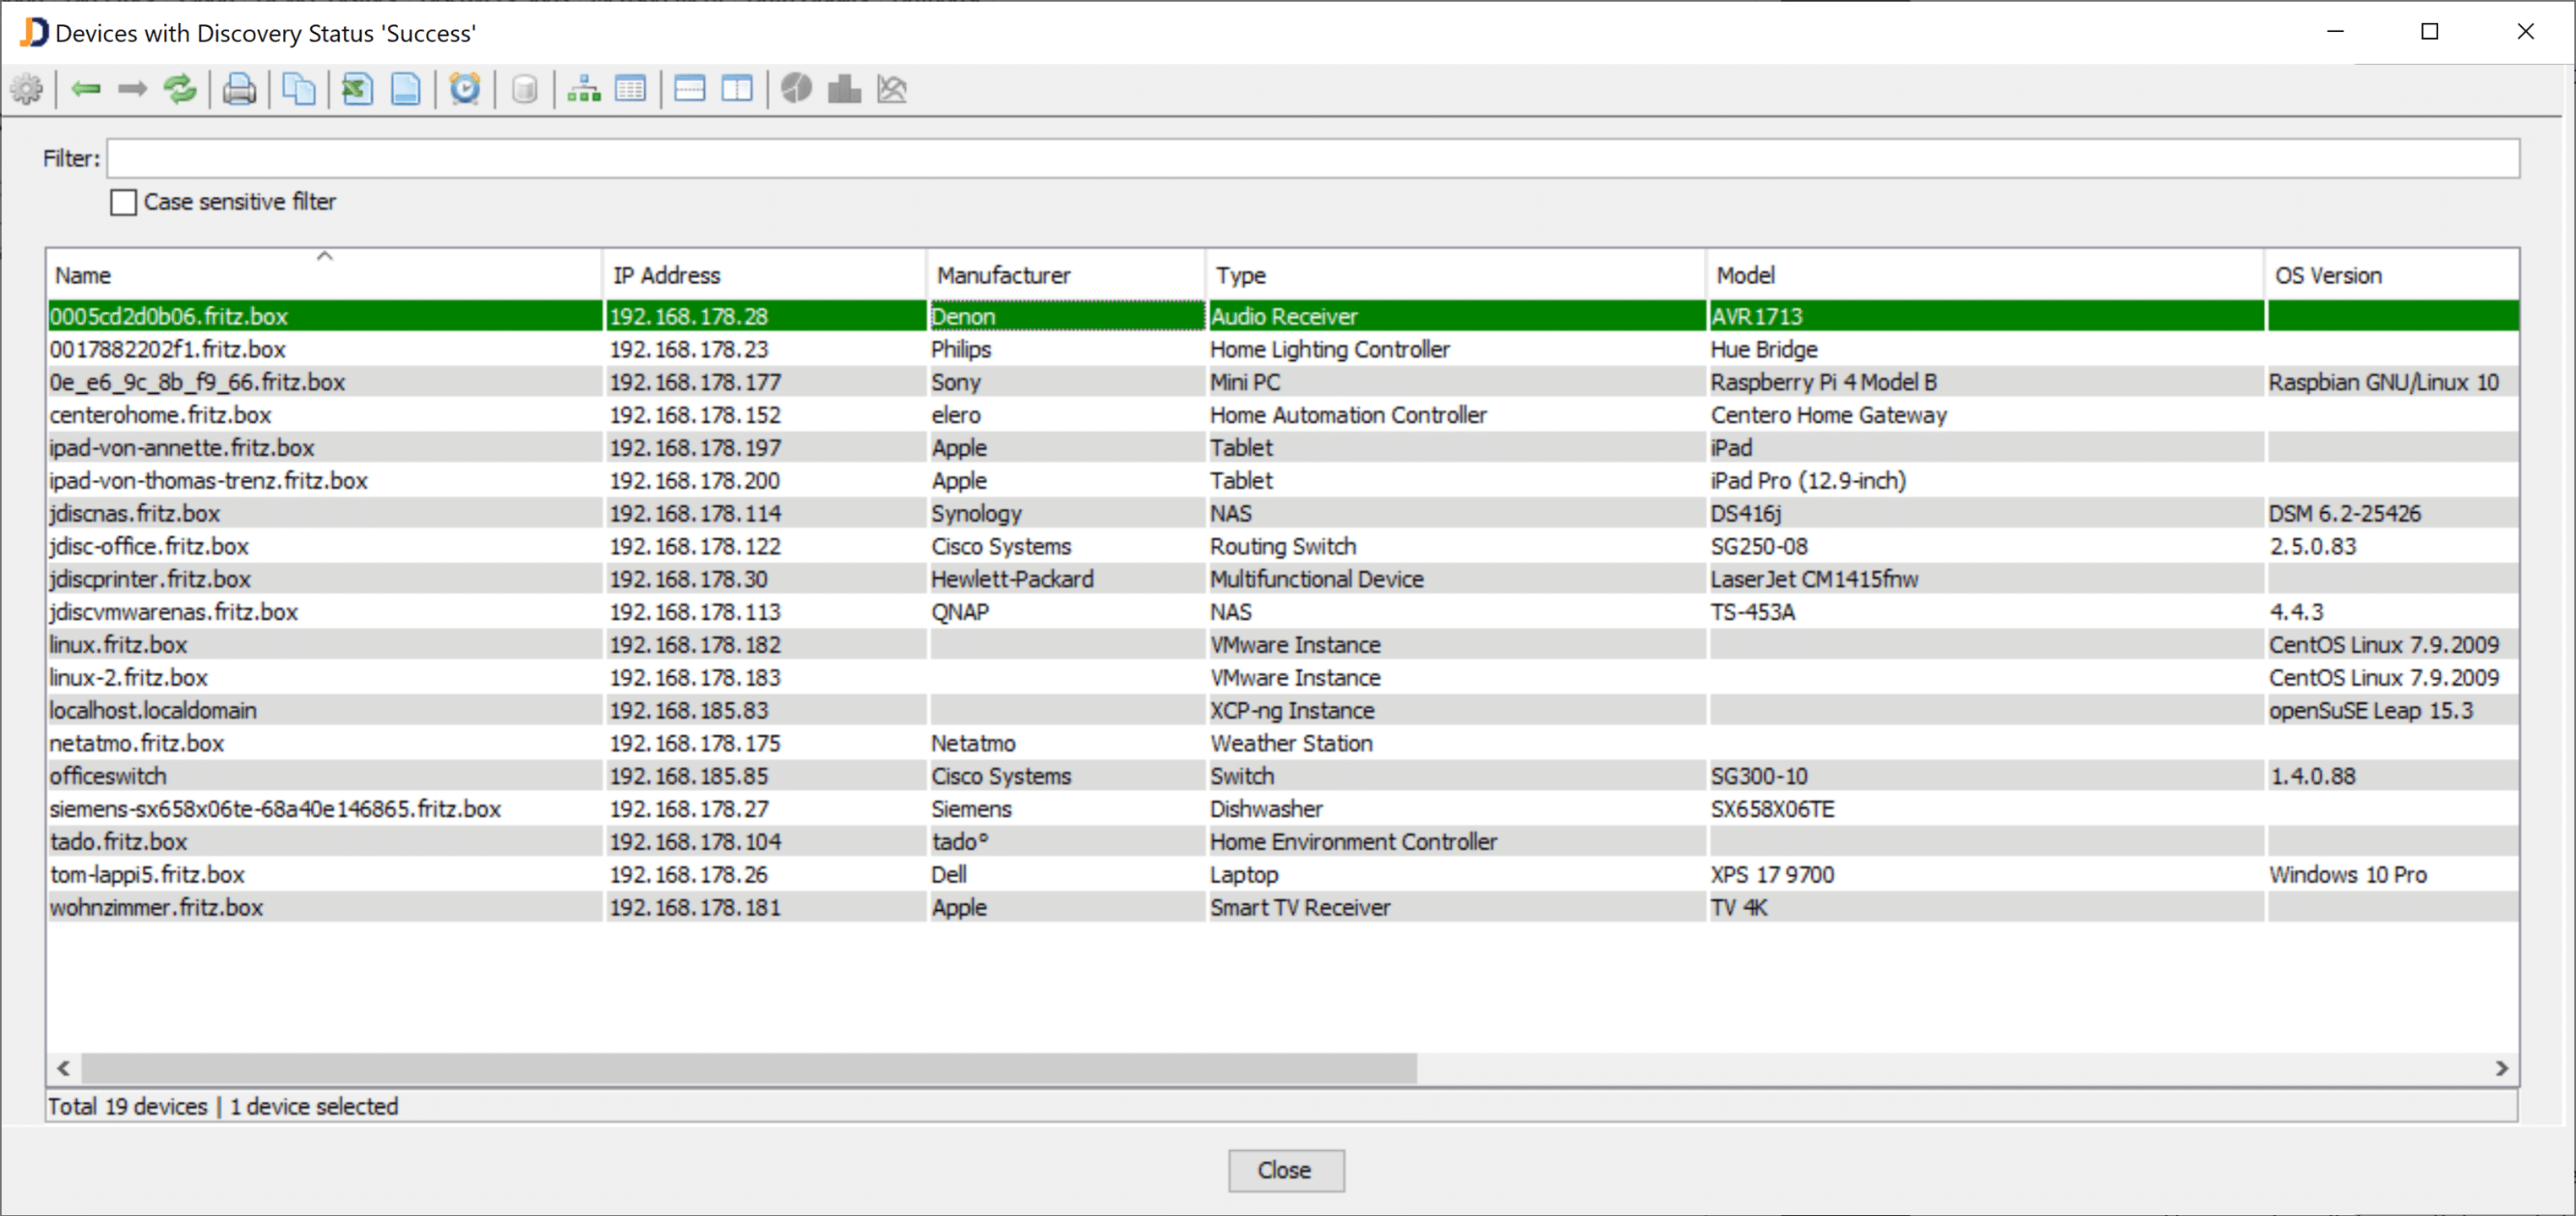Screen dimensions: 2576x1216
Task: Click the Name column header to sort
Action: 200,275
